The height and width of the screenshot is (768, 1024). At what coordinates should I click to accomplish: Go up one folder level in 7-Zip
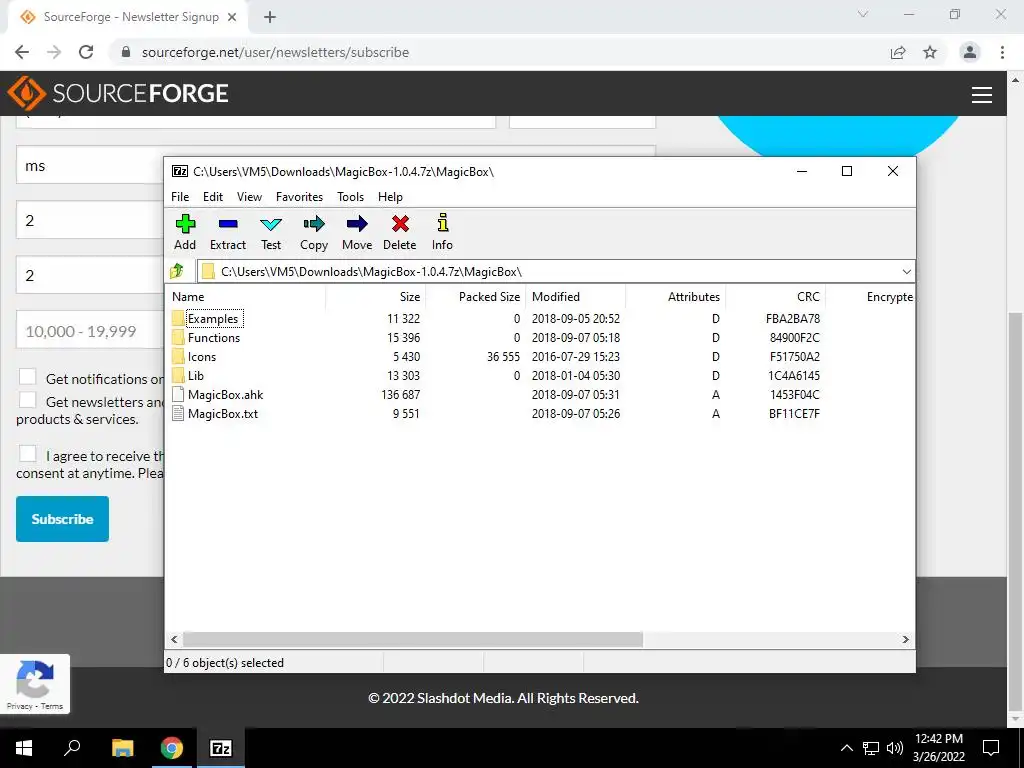click(176, 271)
